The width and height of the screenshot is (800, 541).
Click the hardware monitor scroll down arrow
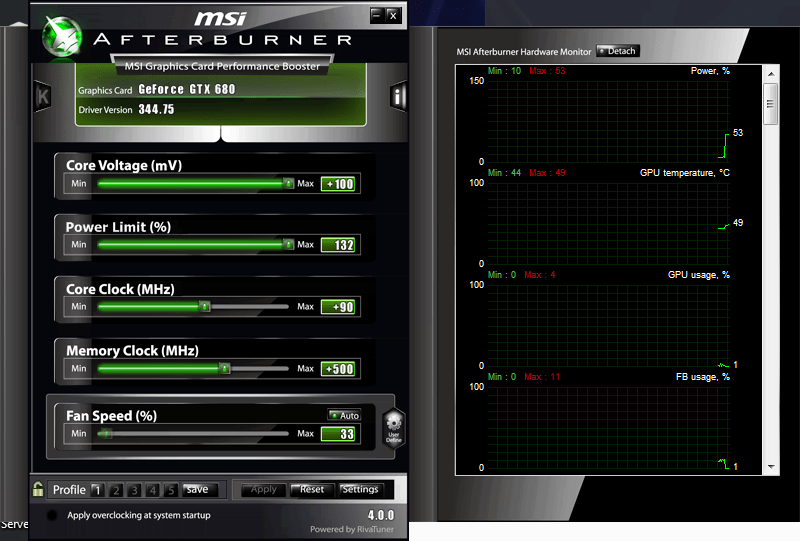[771, 466]
